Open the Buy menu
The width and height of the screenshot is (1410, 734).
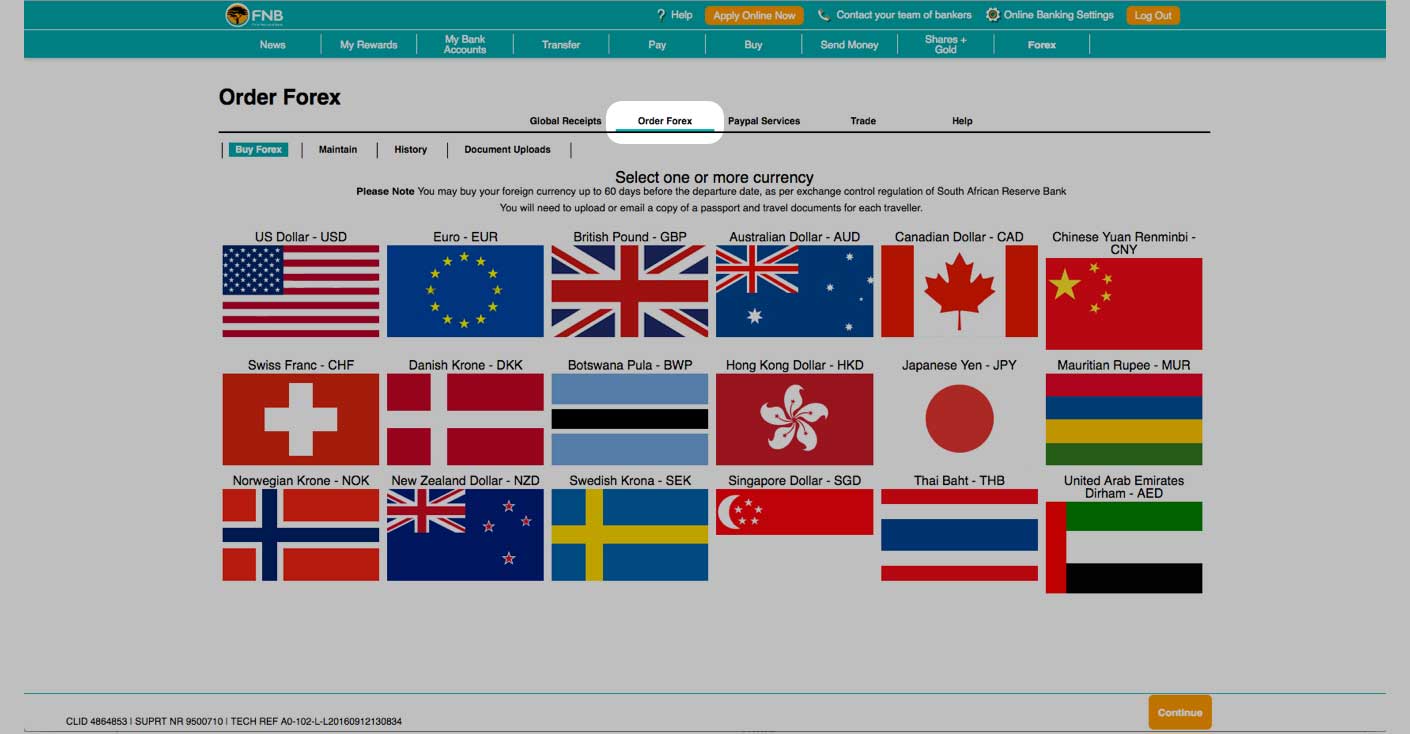click(x=753, y=44)
